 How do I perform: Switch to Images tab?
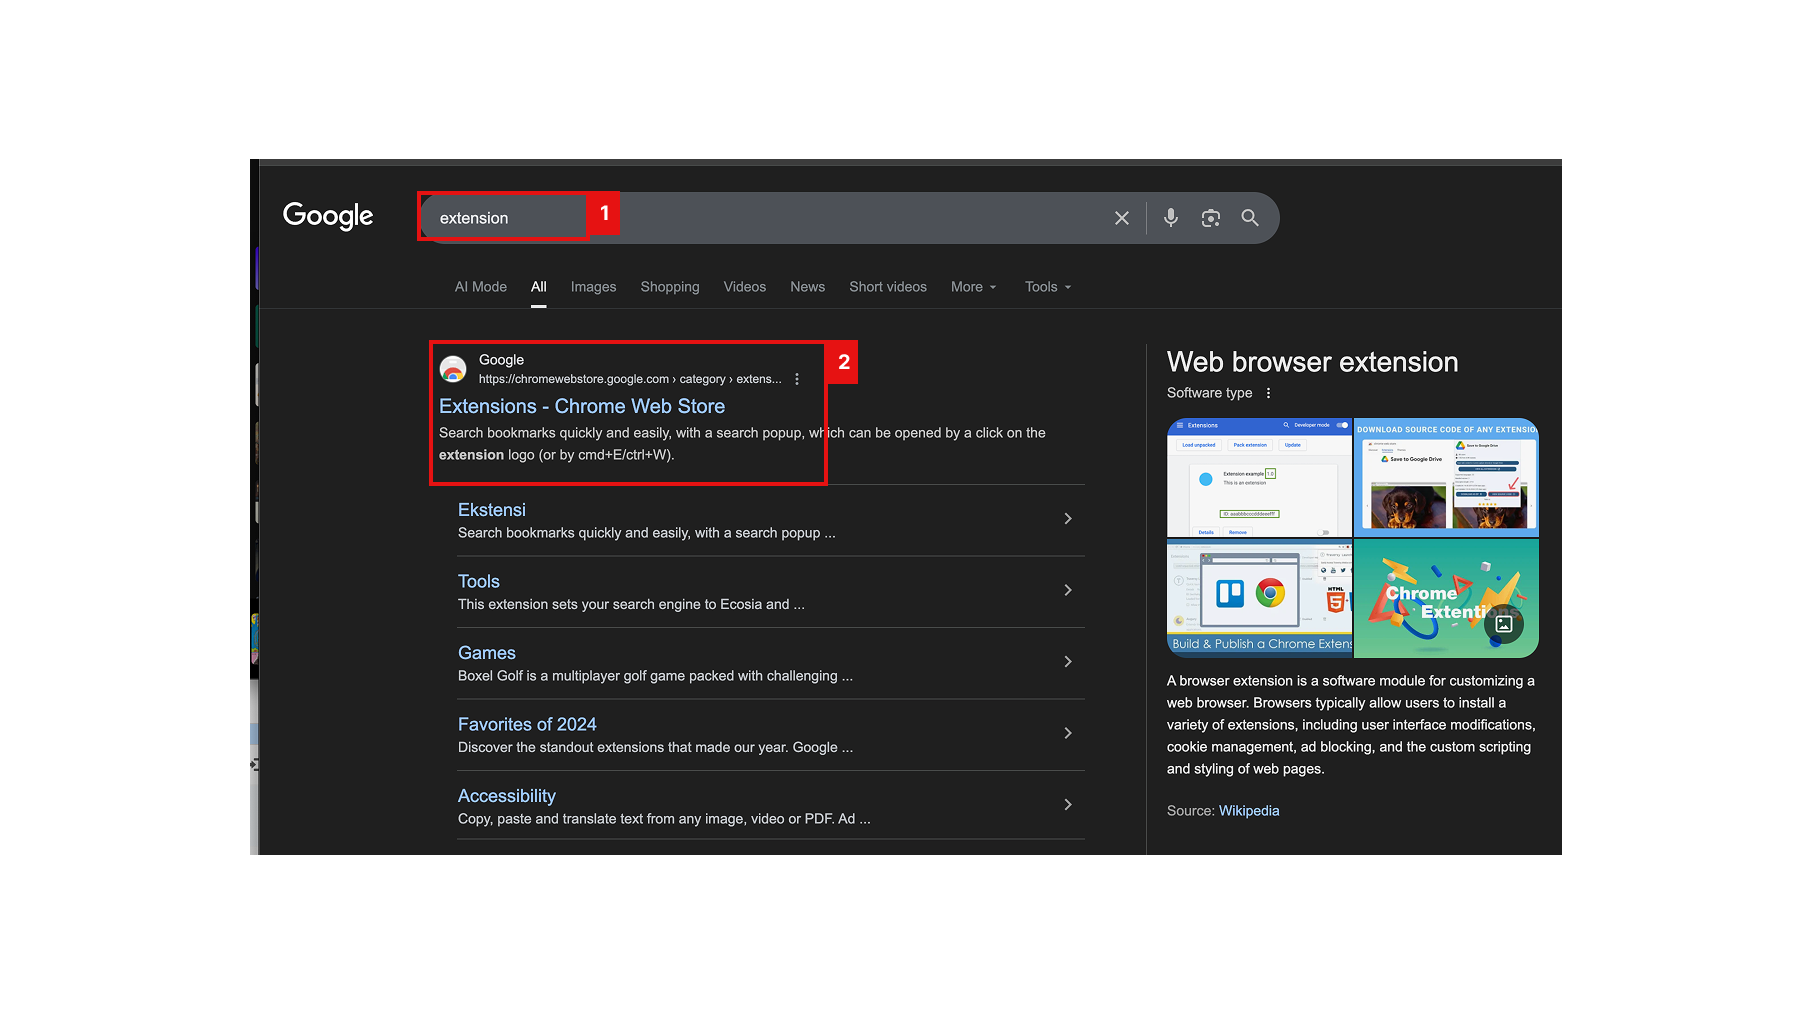click(593, 287)
